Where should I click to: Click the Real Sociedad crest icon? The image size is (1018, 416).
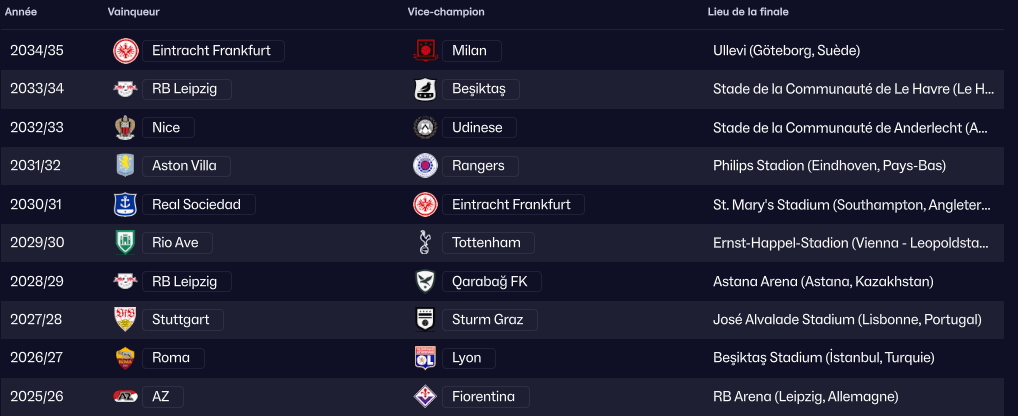[125, 205]
